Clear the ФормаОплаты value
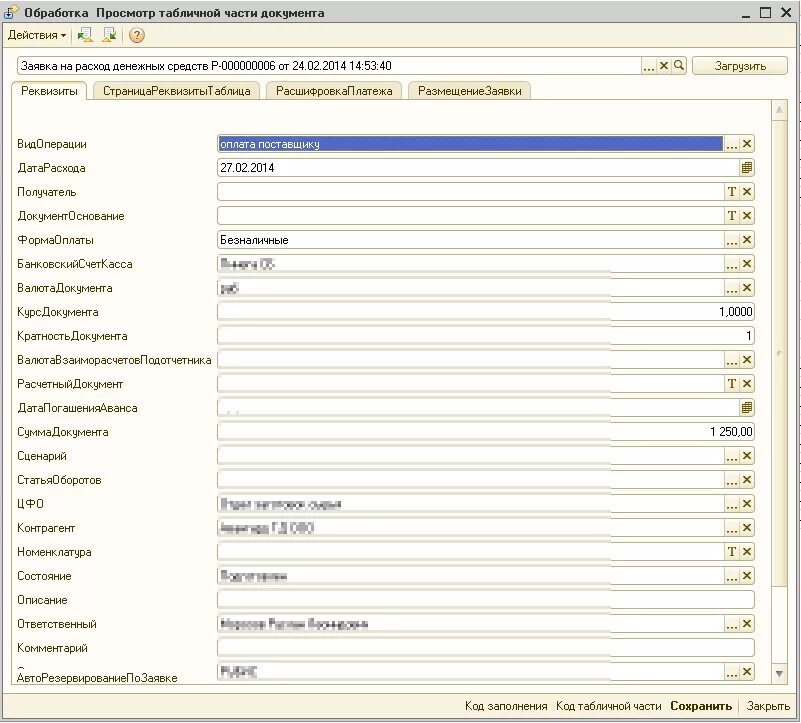 coord(747,240)
